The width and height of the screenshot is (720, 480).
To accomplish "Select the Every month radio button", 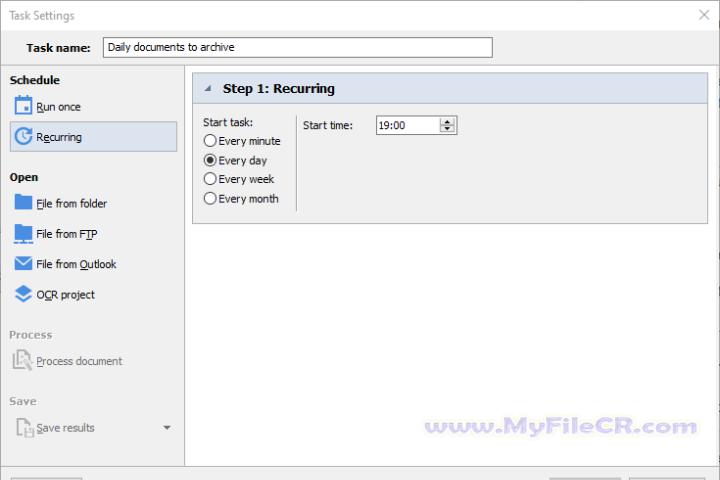I will (x=210, y=198).
